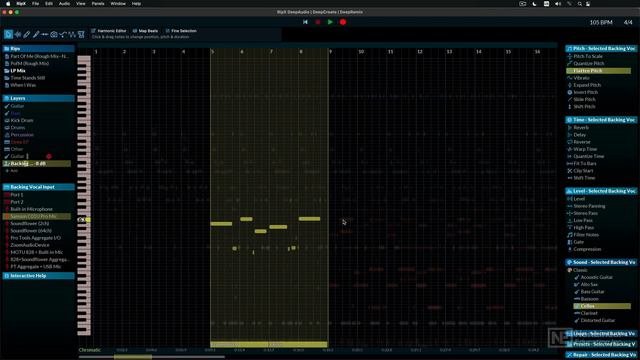This screenshot has width=640, height=360.
Task: Click the Kick Drum layer icon
Action: point(7,120)
